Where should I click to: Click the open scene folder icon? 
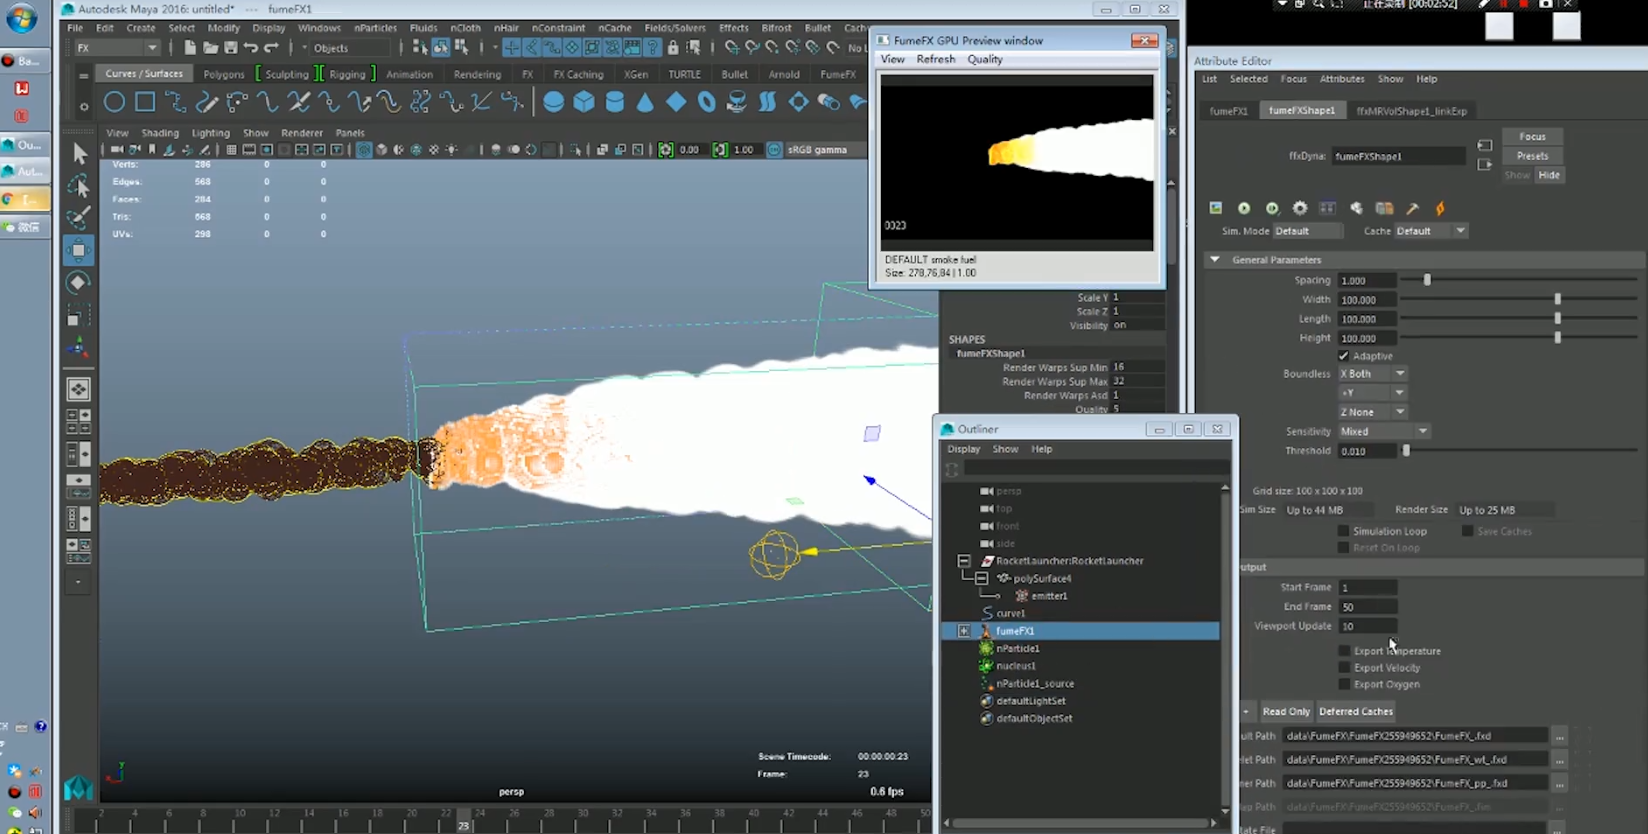tap(210, 47)
